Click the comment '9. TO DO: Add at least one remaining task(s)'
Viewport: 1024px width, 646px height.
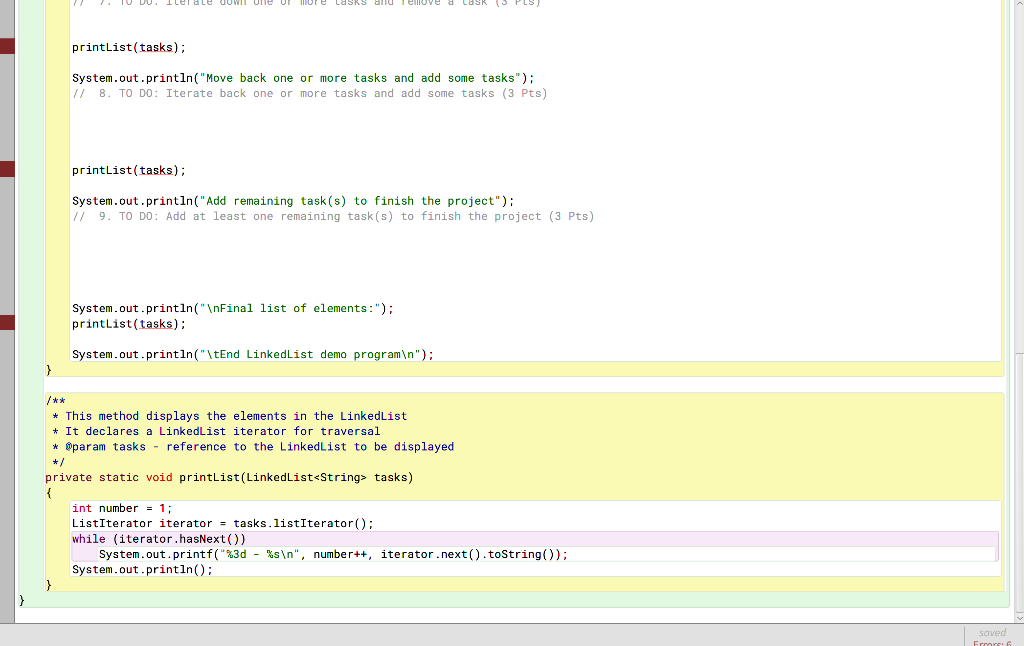(333, 216)
